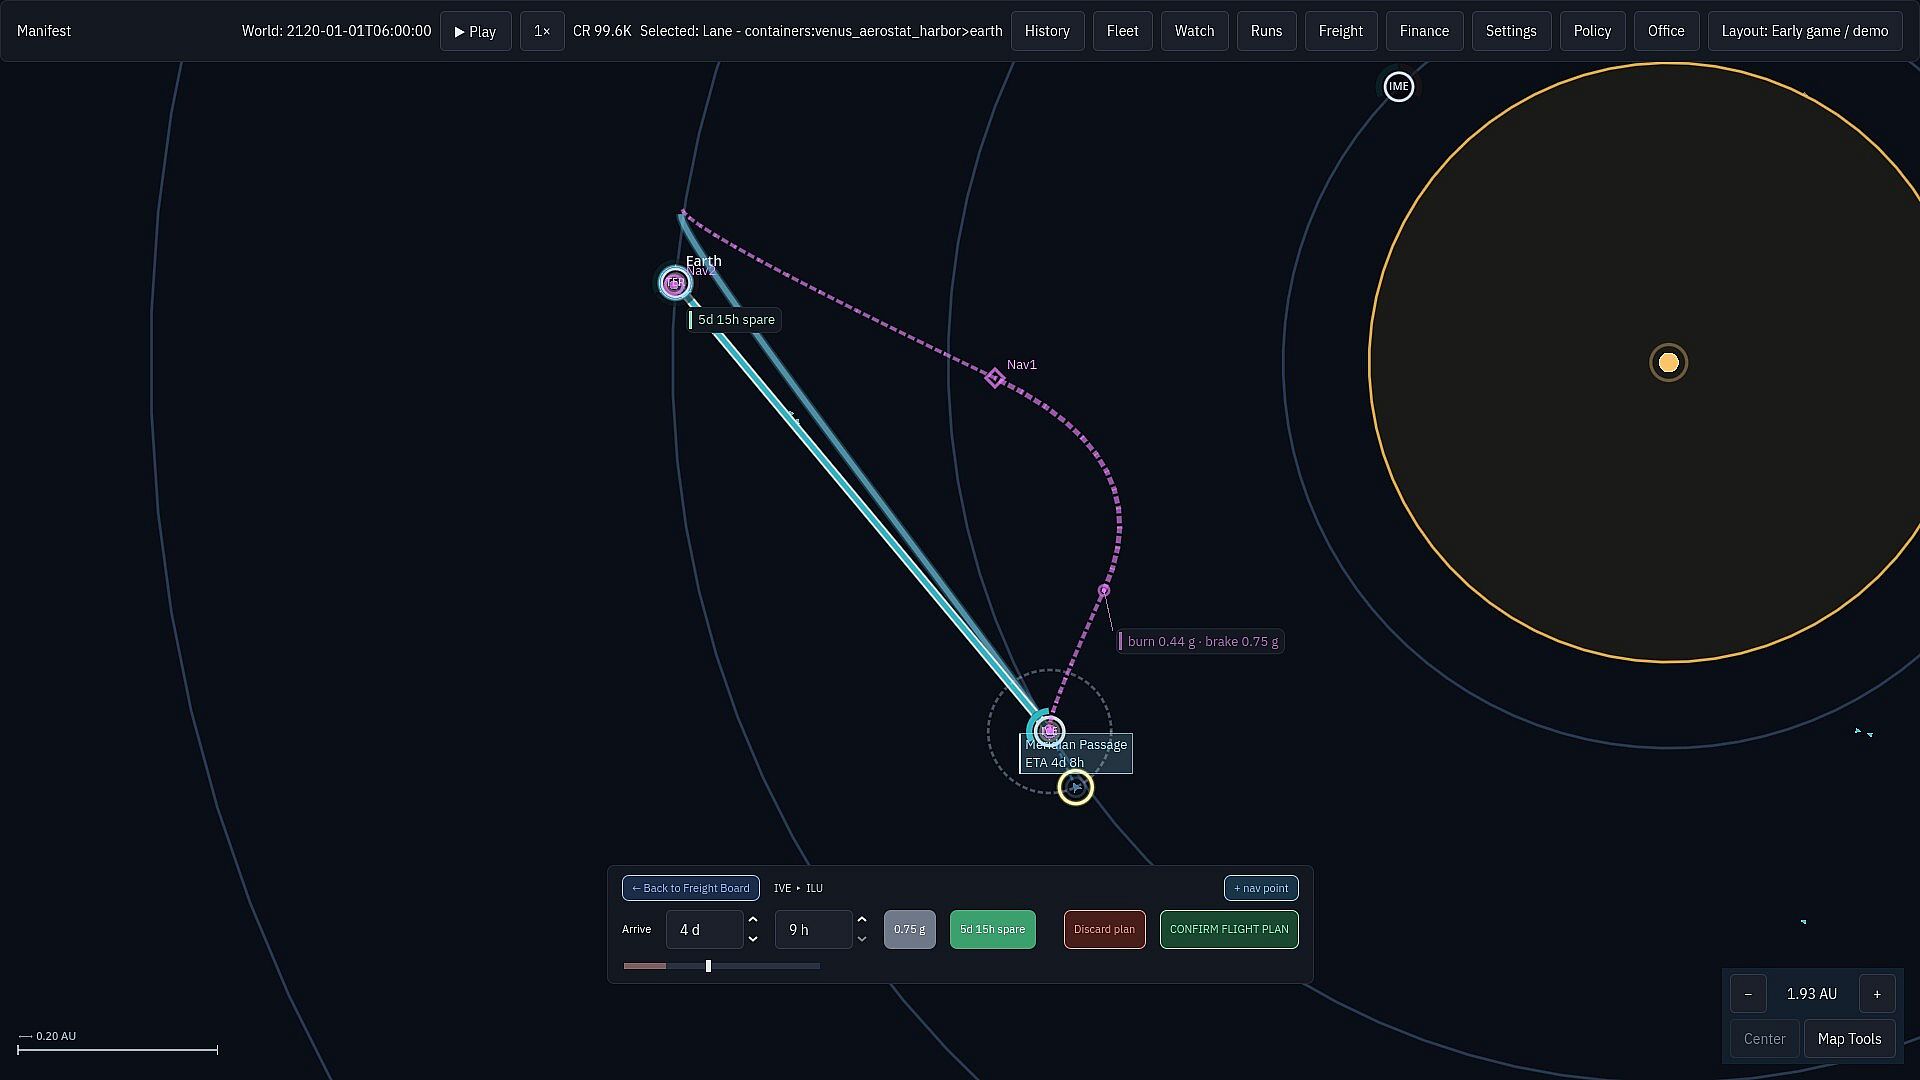Open the History menu

coord(1047,31)
